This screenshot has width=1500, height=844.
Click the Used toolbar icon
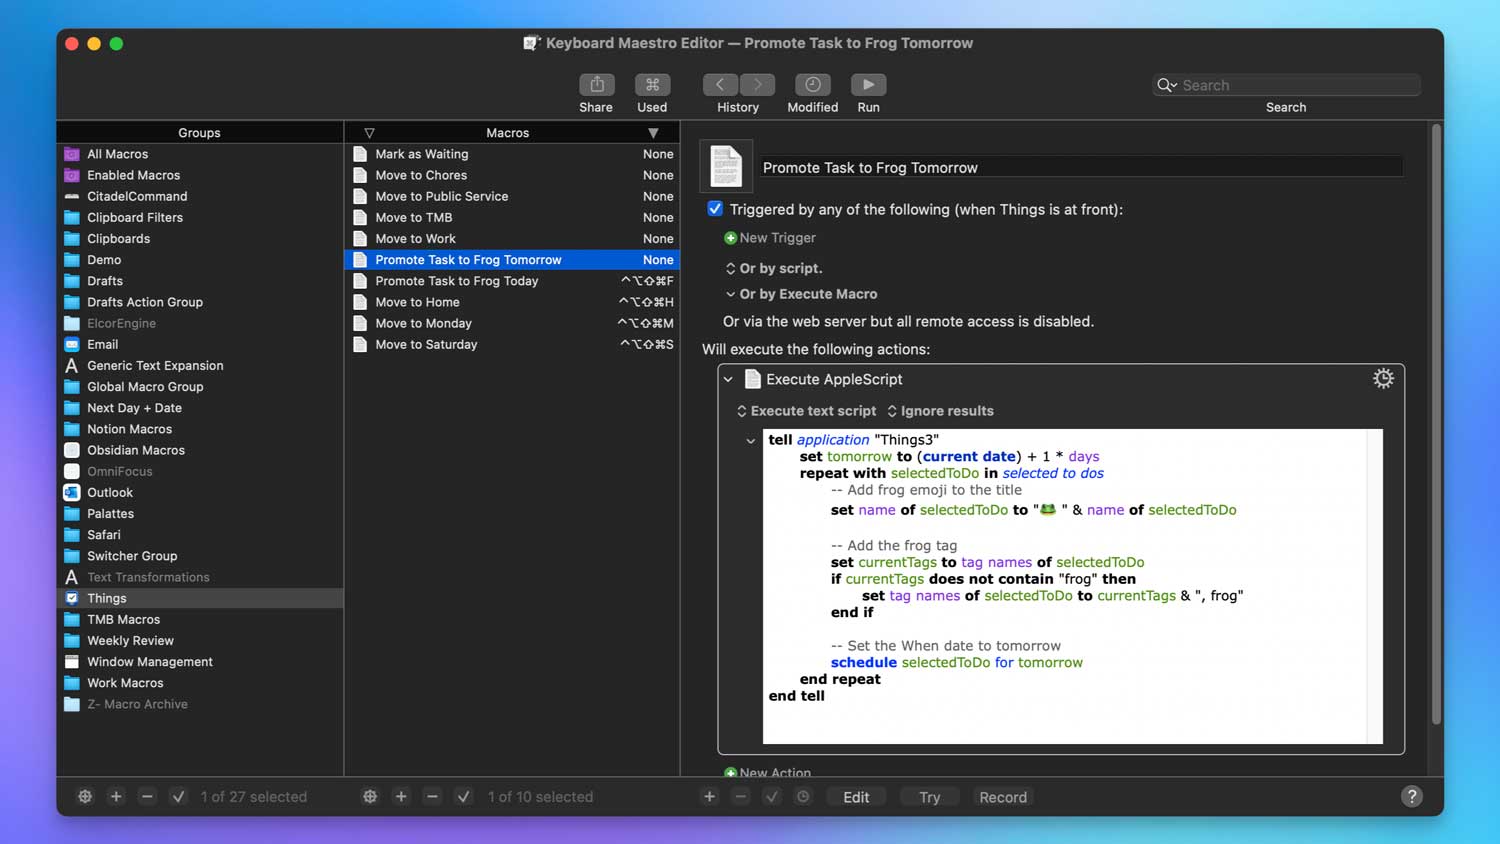(652, 84)
